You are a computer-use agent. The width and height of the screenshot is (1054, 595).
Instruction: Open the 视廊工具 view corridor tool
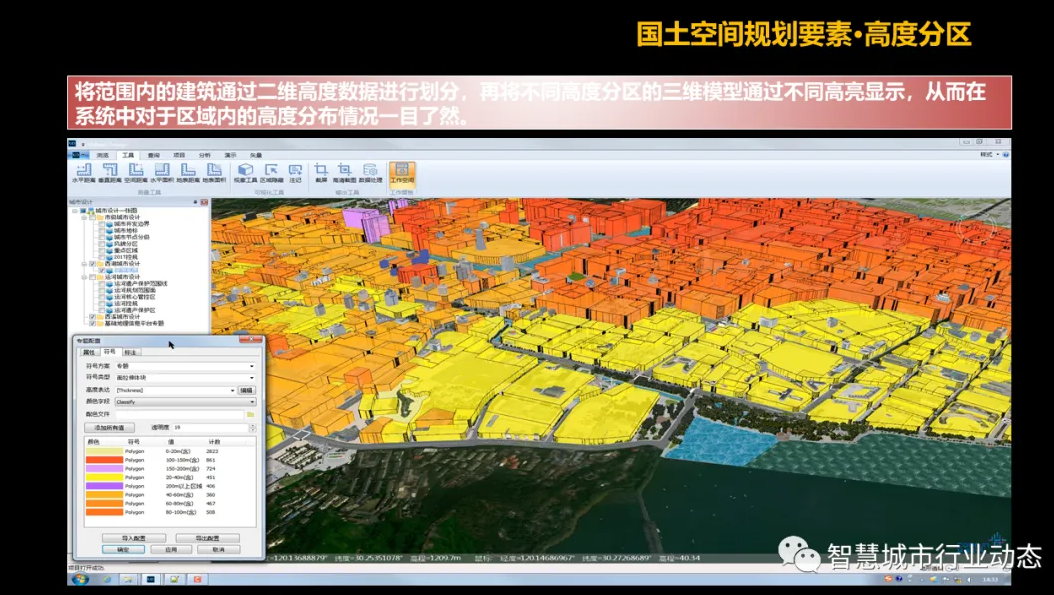point(245,173)
